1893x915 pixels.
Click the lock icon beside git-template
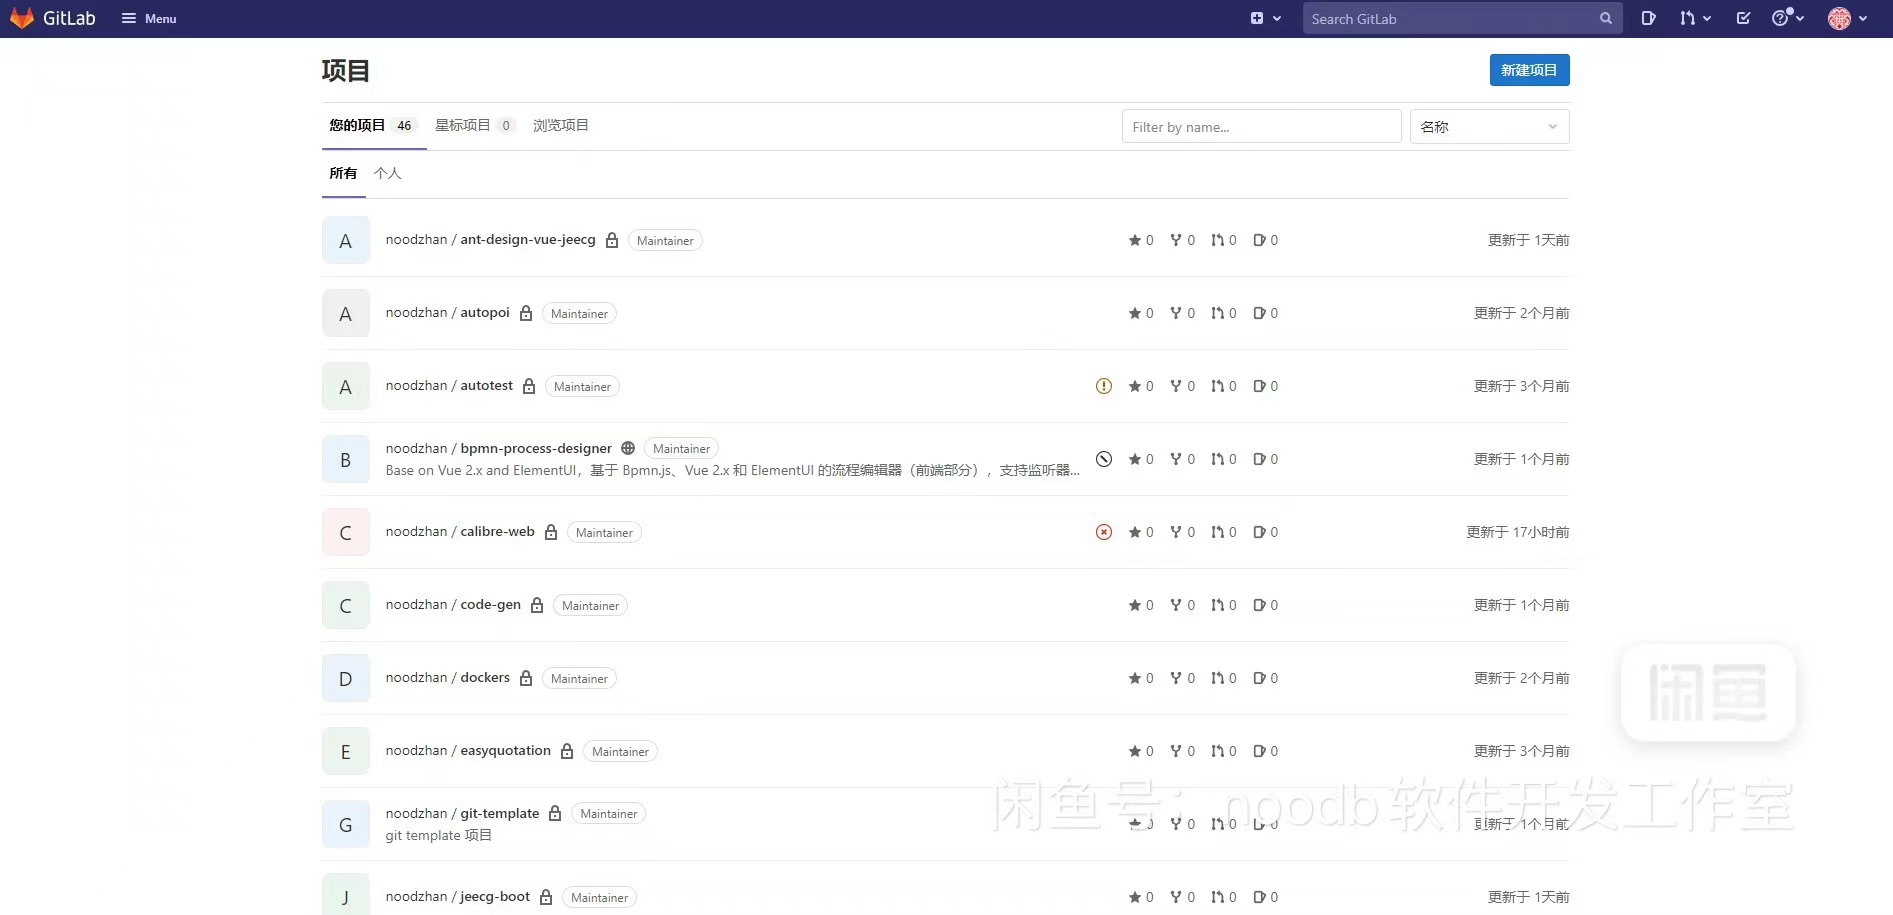[x=555, y=814]
